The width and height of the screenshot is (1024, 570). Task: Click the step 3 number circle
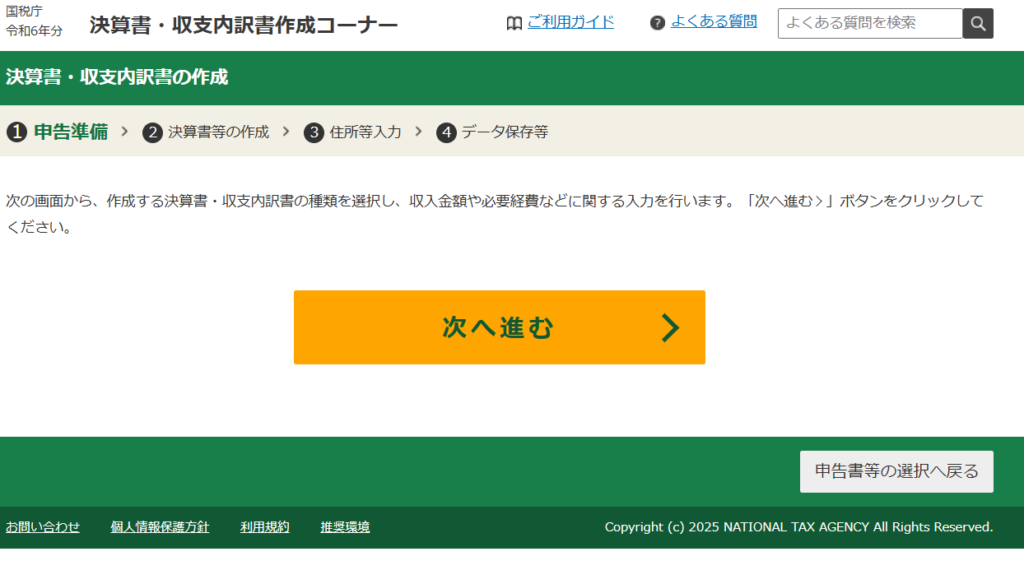click(314, 132)
